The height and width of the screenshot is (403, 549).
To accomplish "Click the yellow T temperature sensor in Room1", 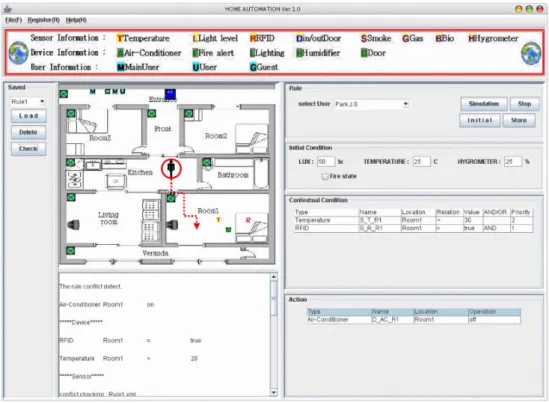I will (218, 220).
